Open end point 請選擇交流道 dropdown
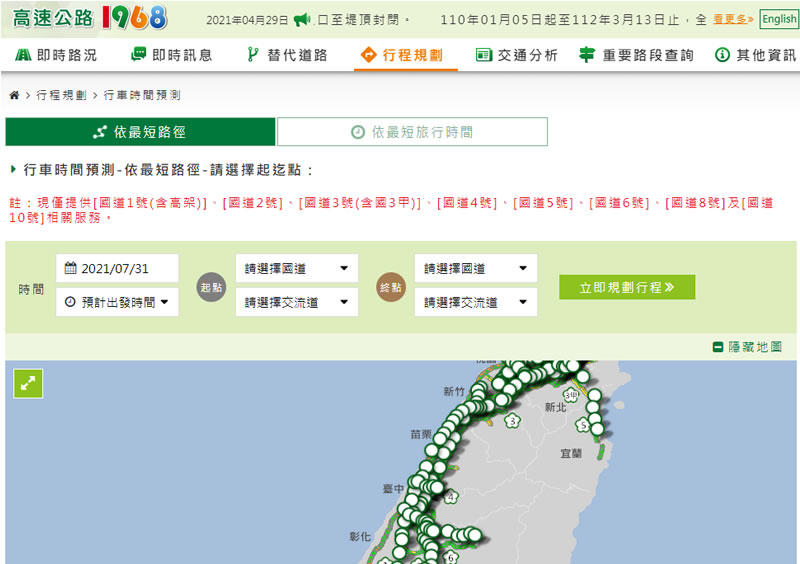This screenshot has height=564, width=800. pyautogui.click(x=475, y=302)
